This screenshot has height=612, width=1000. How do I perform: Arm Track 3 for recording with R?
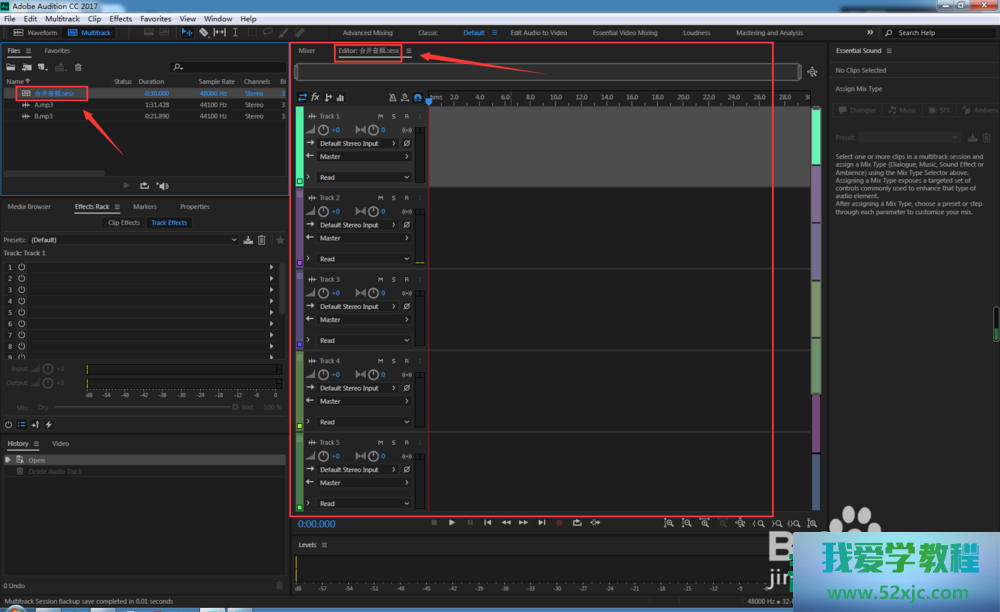tap(406, 279)
